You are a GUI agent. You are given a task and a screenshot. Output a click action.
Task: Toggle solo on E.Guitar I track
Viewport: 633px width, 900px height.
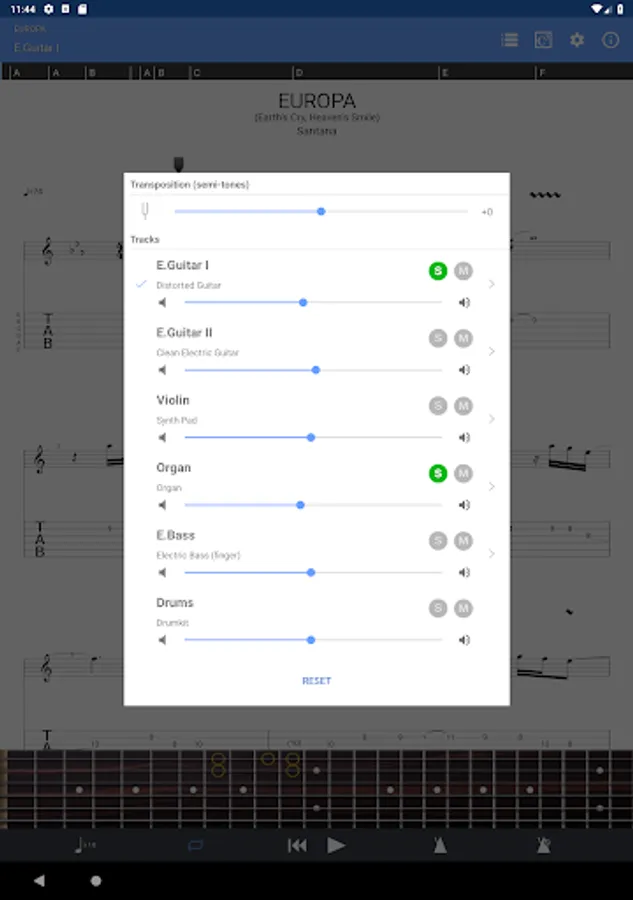(x=438, y=271)
